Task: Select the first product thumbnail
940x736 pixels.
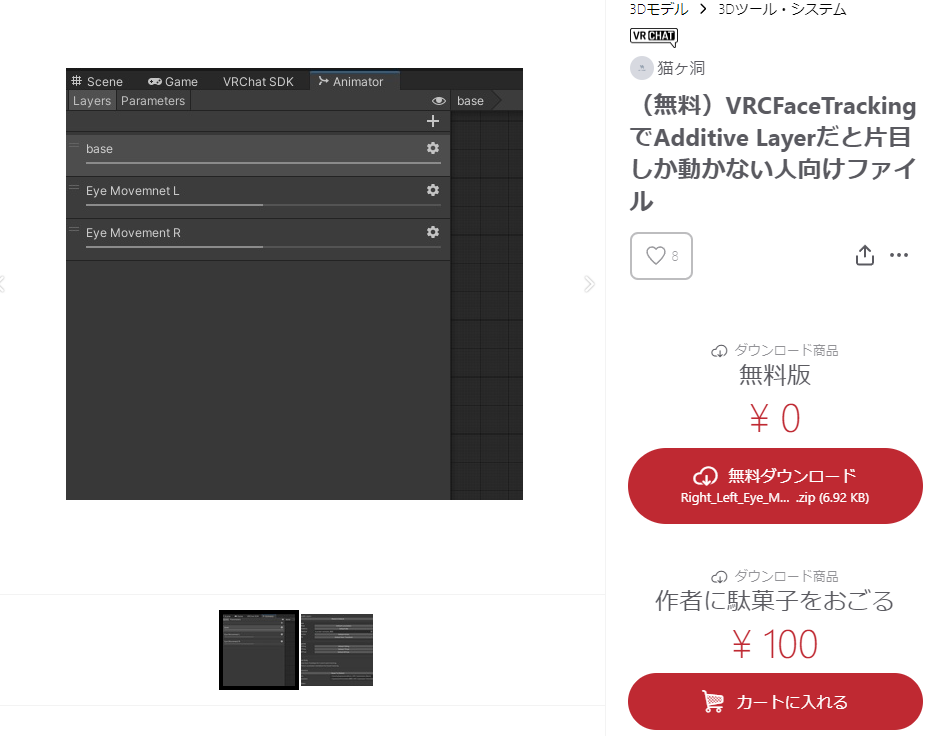Action: click(259, 650)
